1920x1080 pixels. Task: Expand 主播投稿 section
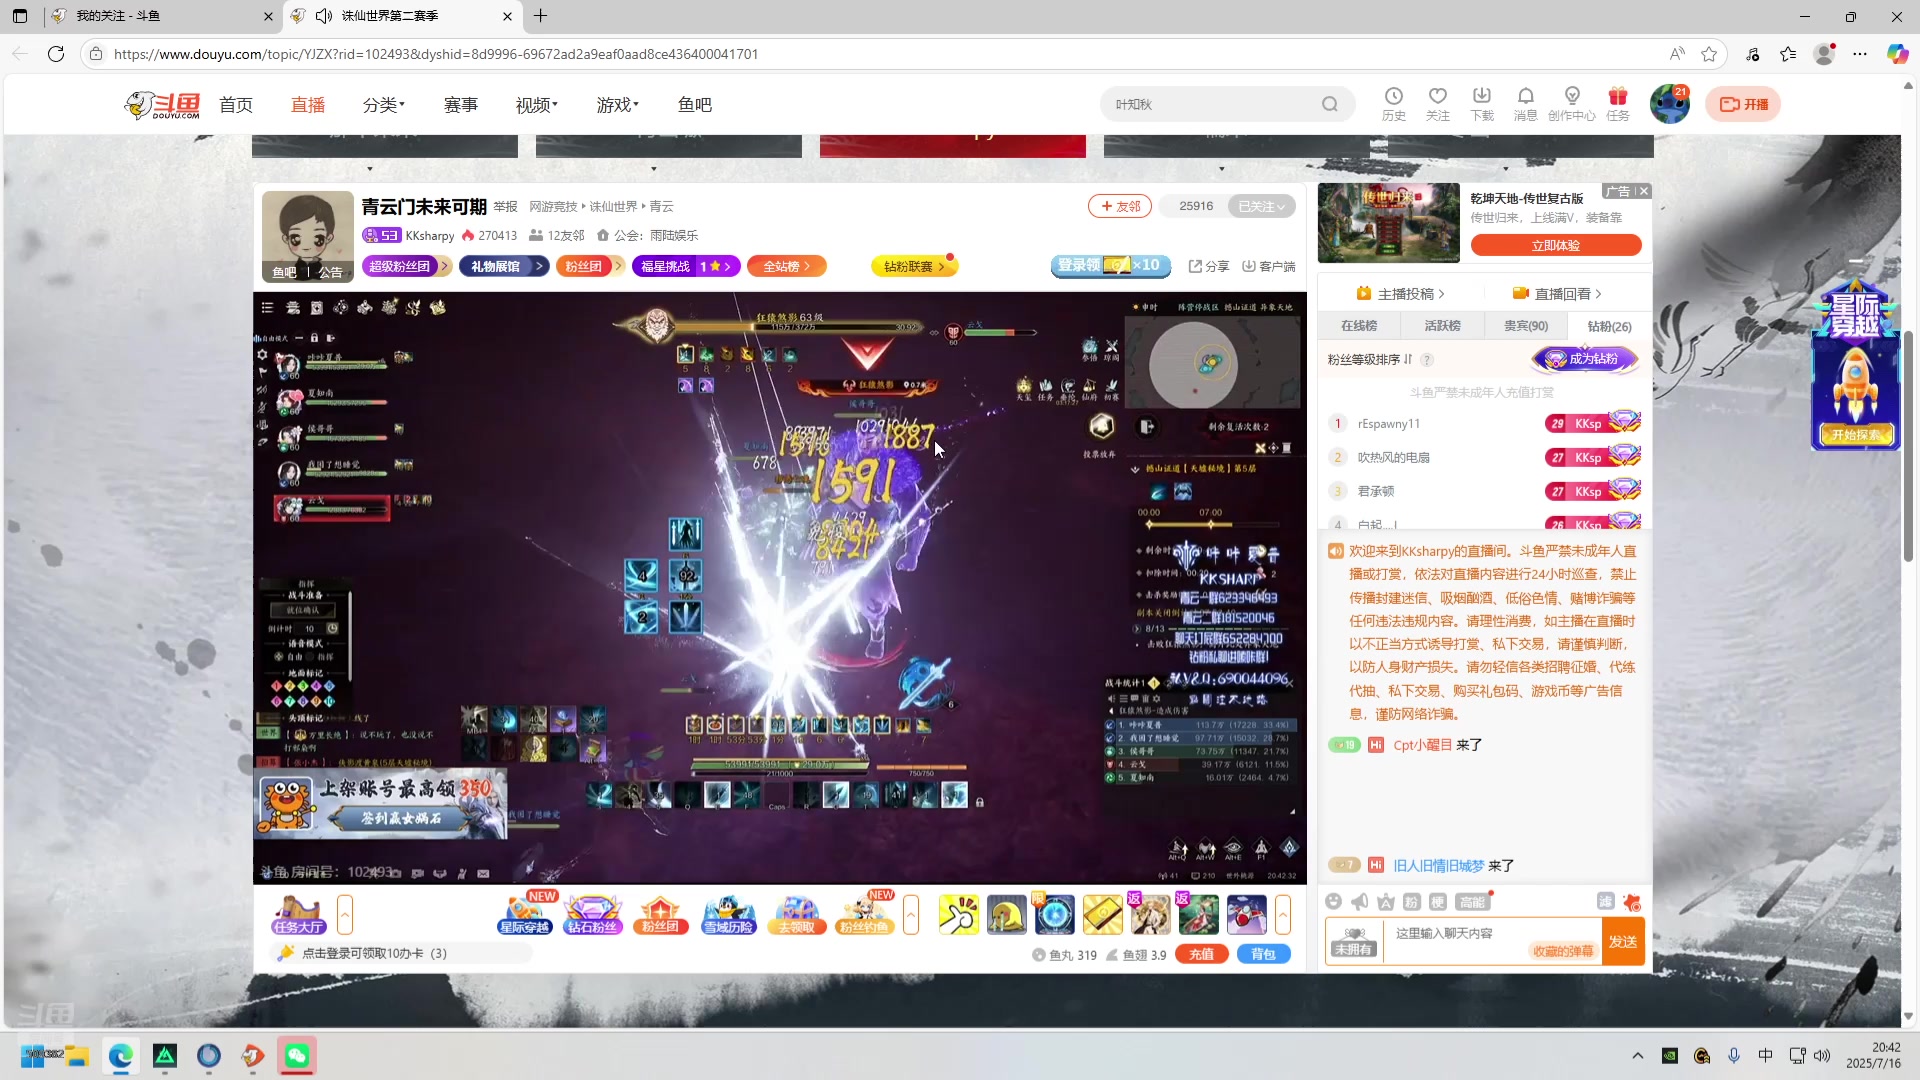[1400, 293]
